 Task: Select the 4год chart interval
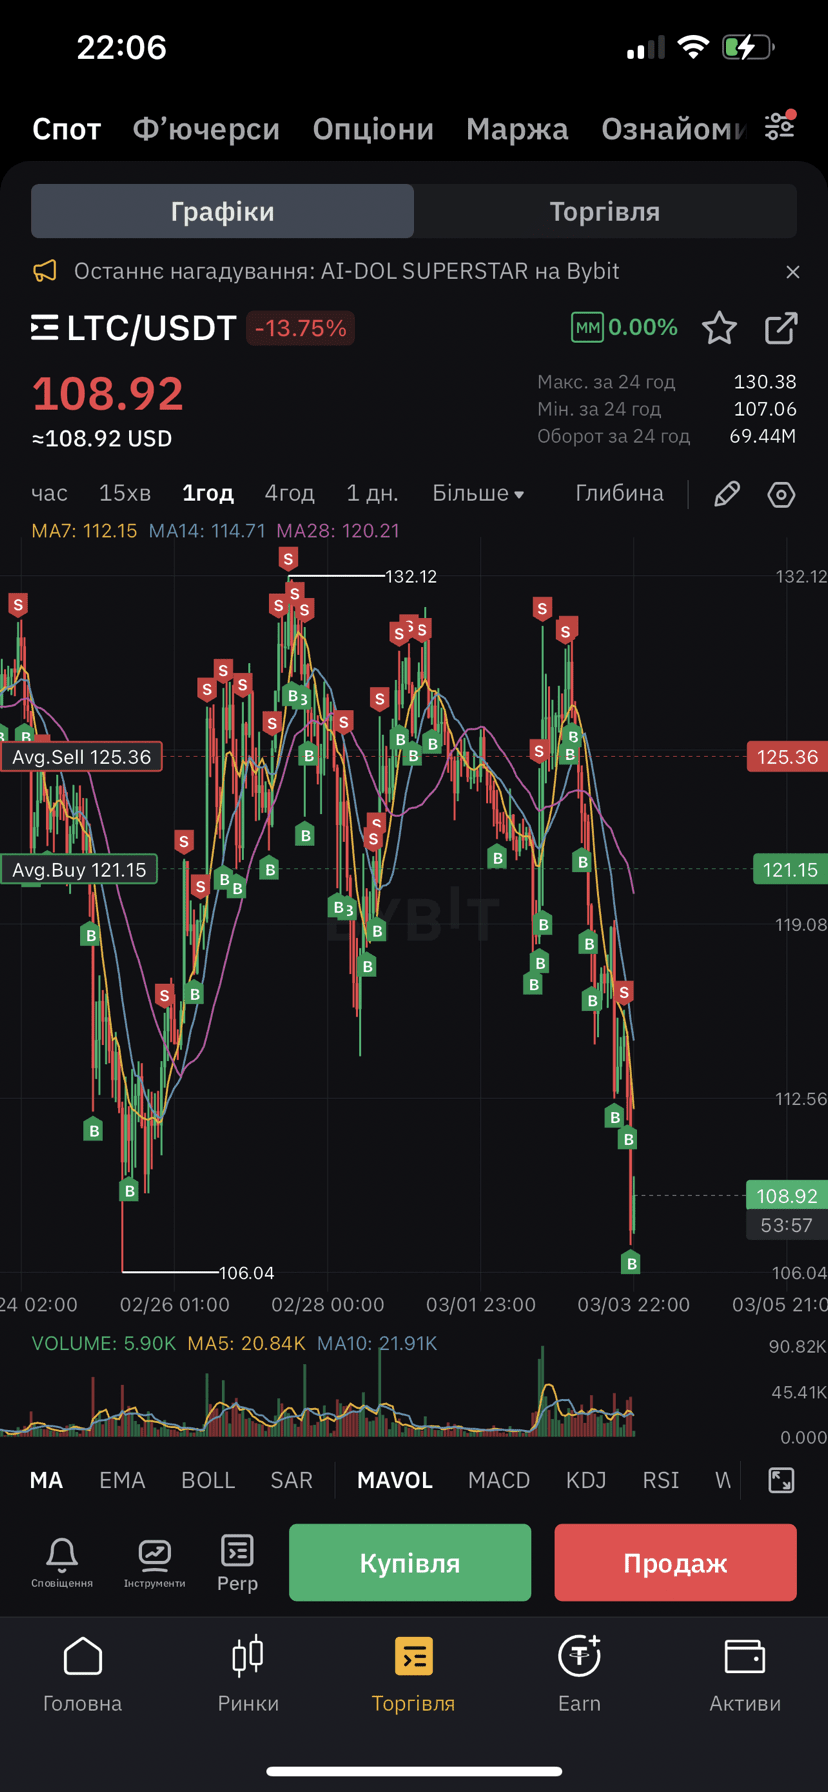[290, 493]
